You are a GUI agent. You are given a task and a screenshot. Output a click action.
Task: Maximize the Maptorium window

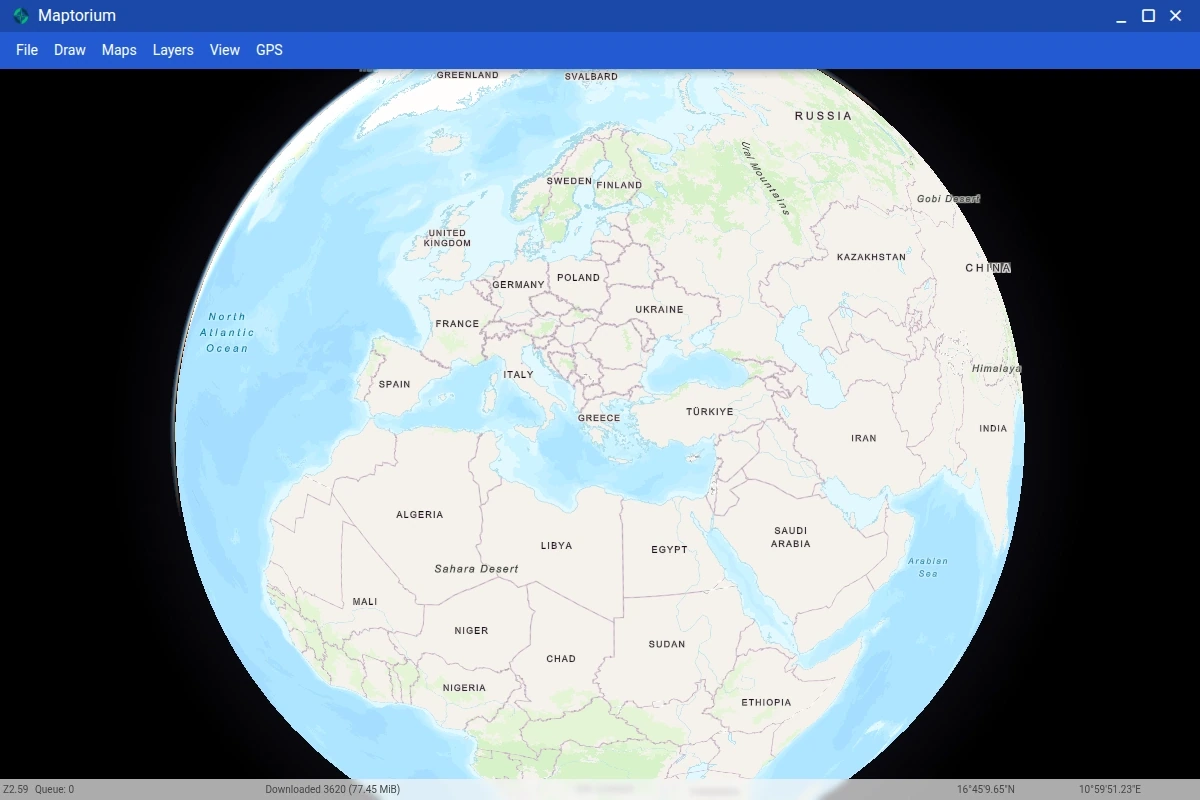click(x=1149, y=16)
